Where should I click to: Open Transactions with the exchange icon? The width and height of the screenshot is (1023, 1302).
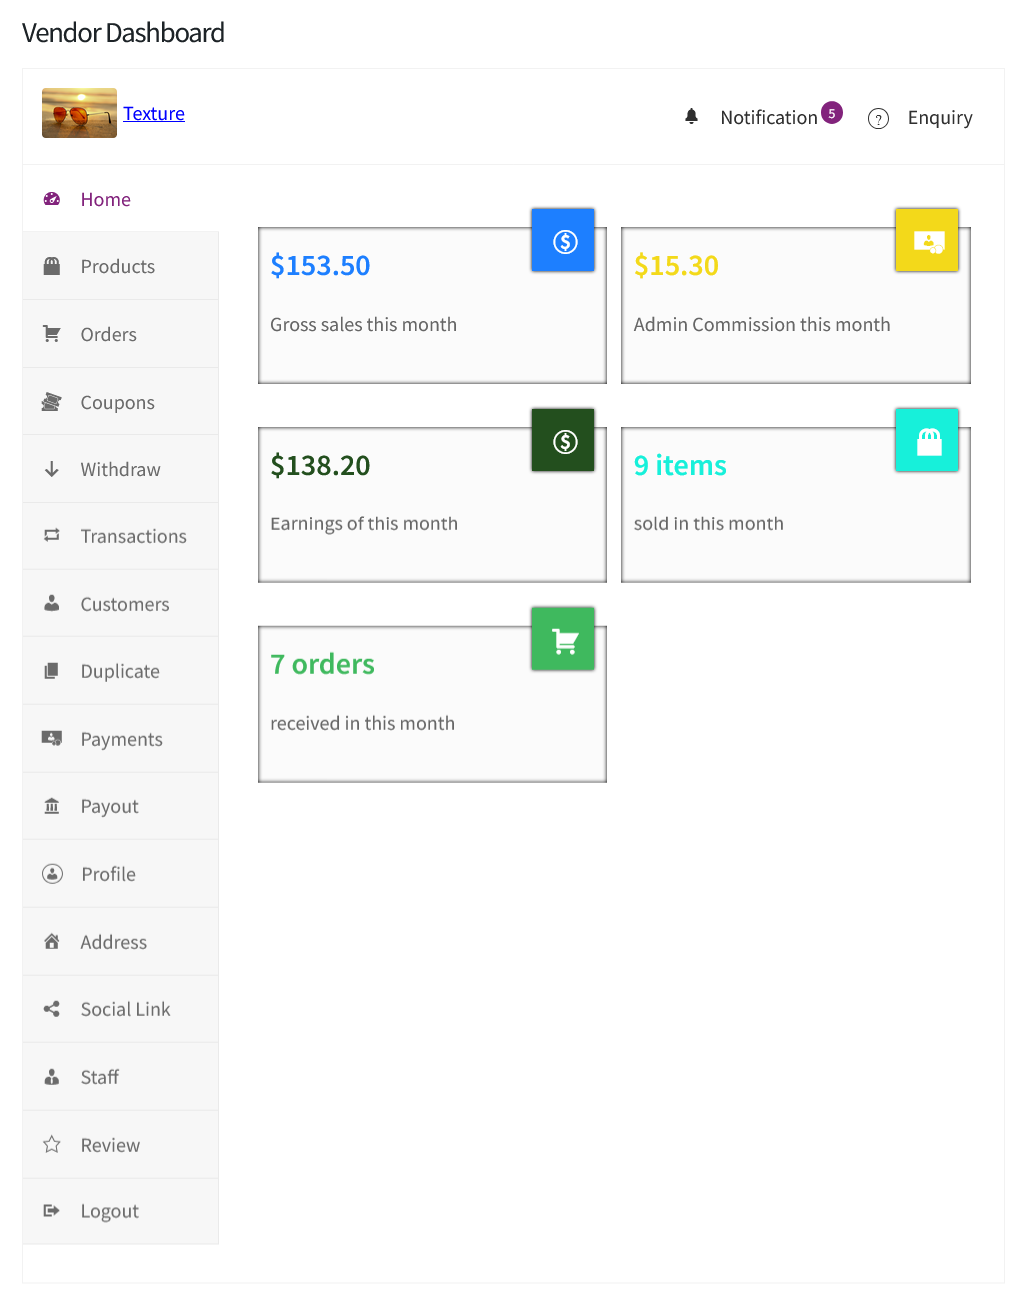pyautogui.click(x=51, y=536)
